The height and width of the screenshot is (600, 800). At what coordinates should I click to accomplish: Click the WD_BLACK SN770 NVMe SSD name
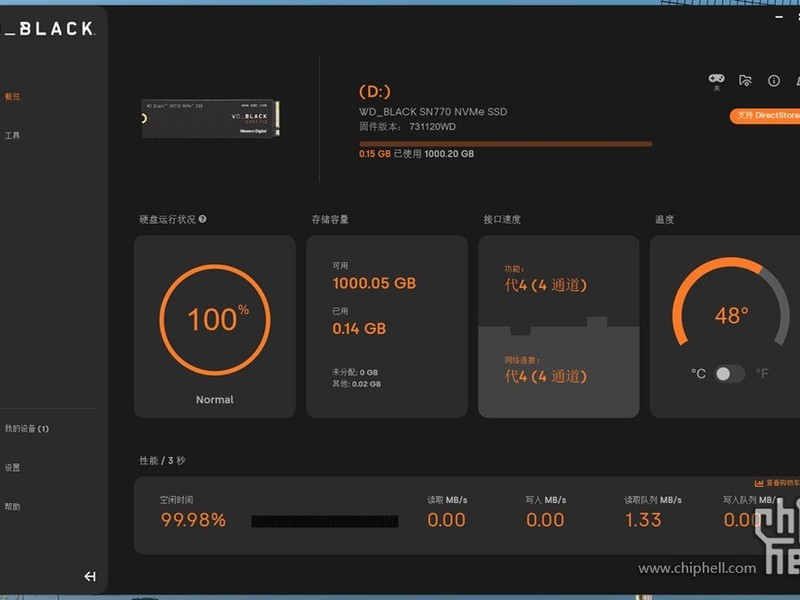pyautogui.click(x=433, y=112)
